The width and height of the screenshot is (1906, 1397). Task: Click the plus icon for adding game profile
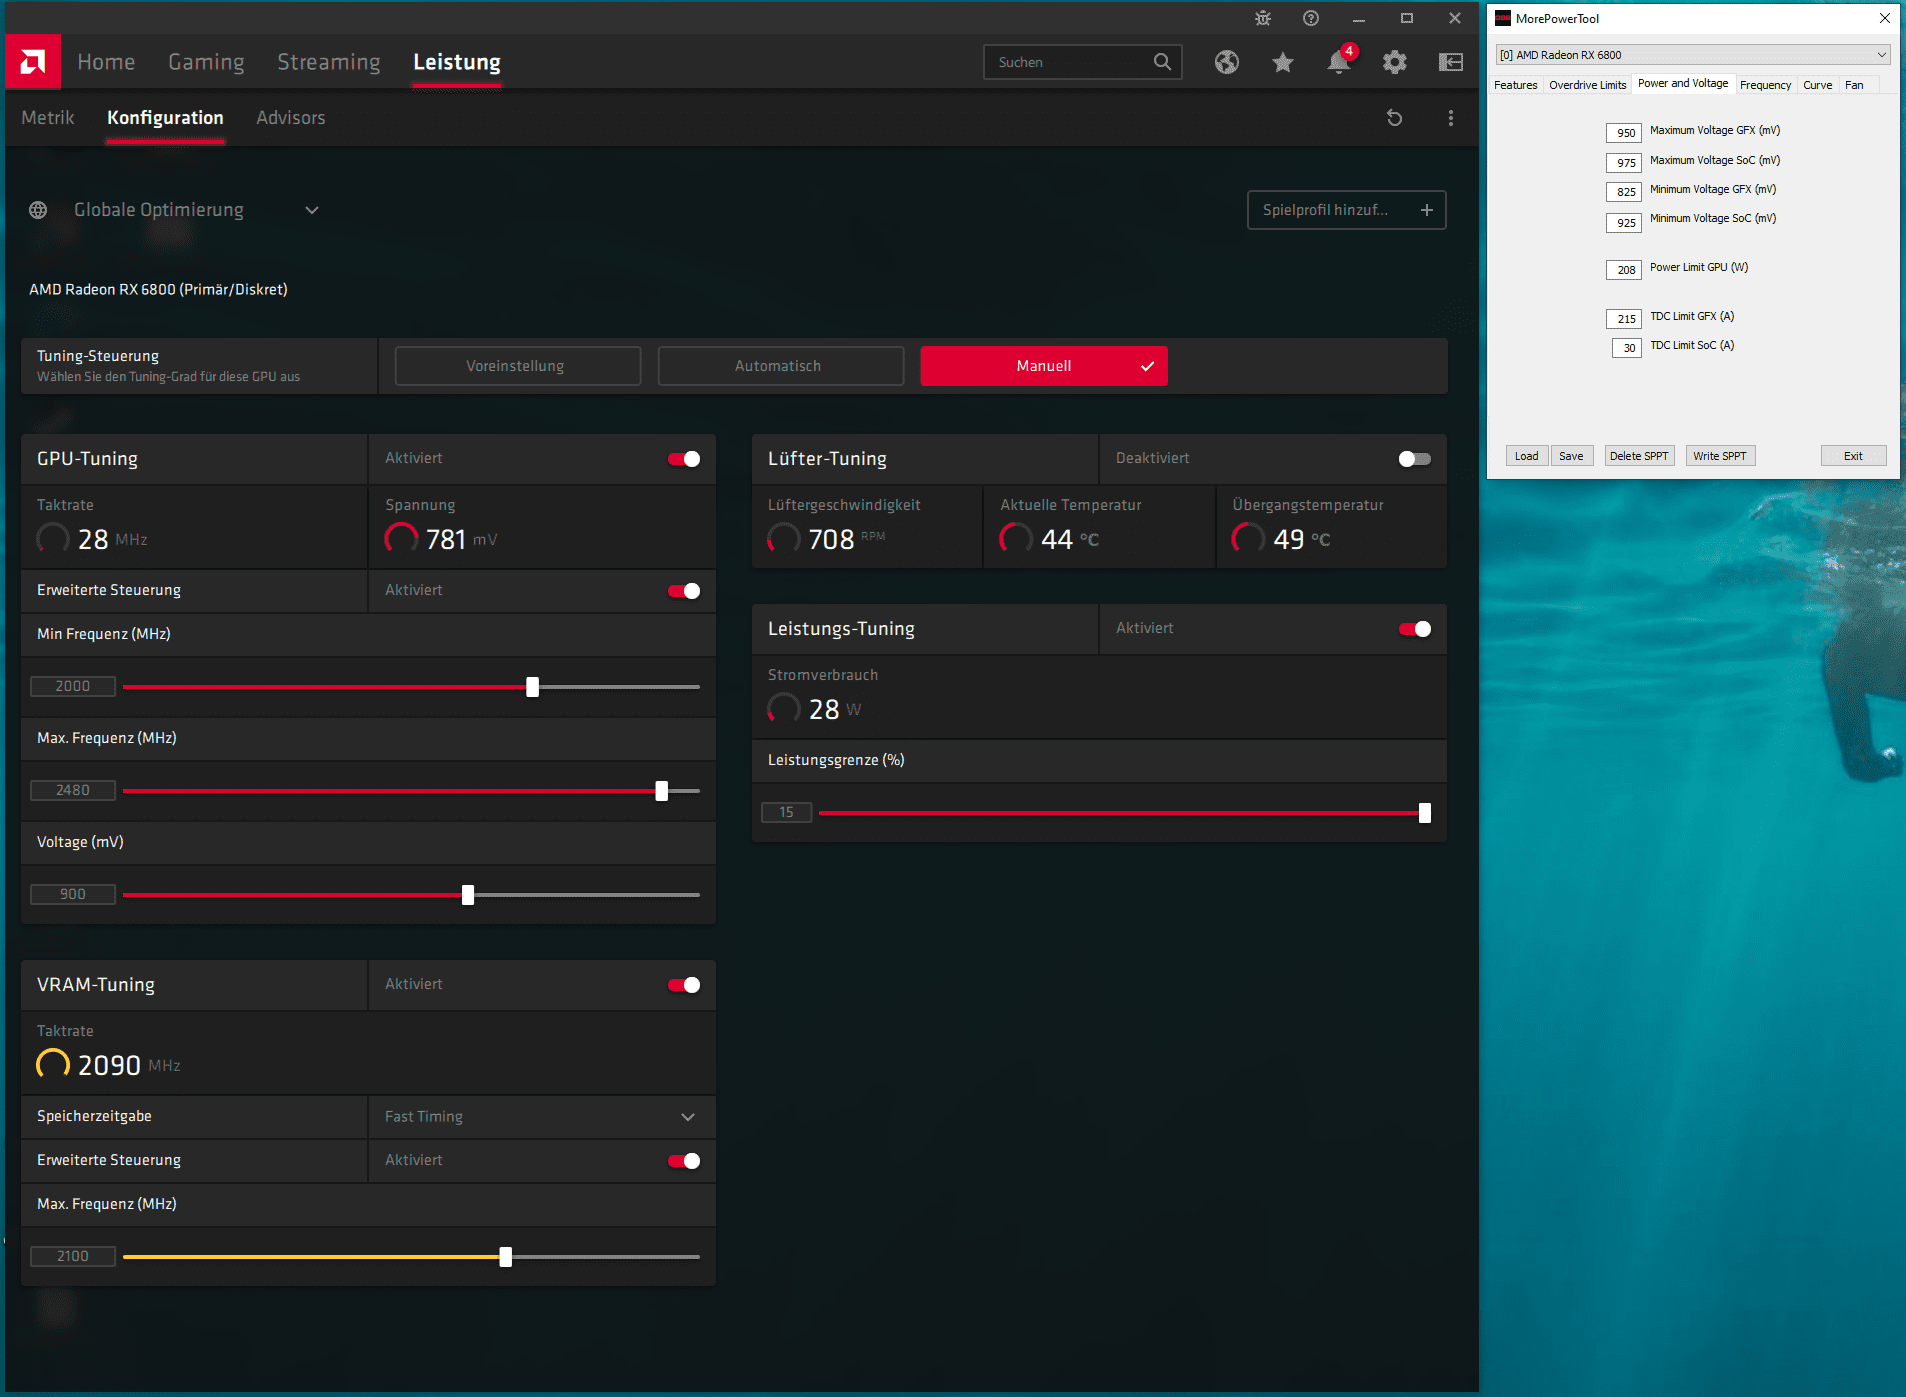click(1427, 210)
